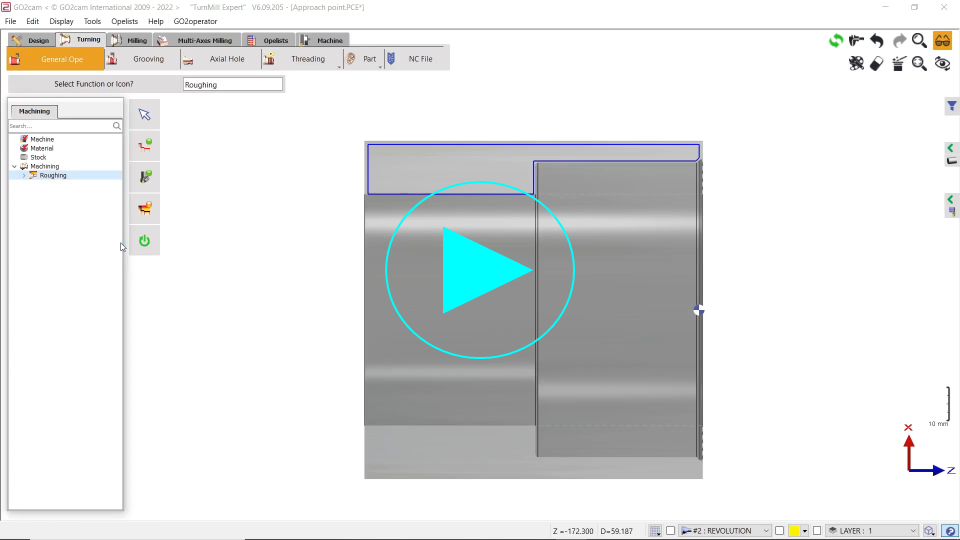Click the magic wand hat icon

[899, 63]
